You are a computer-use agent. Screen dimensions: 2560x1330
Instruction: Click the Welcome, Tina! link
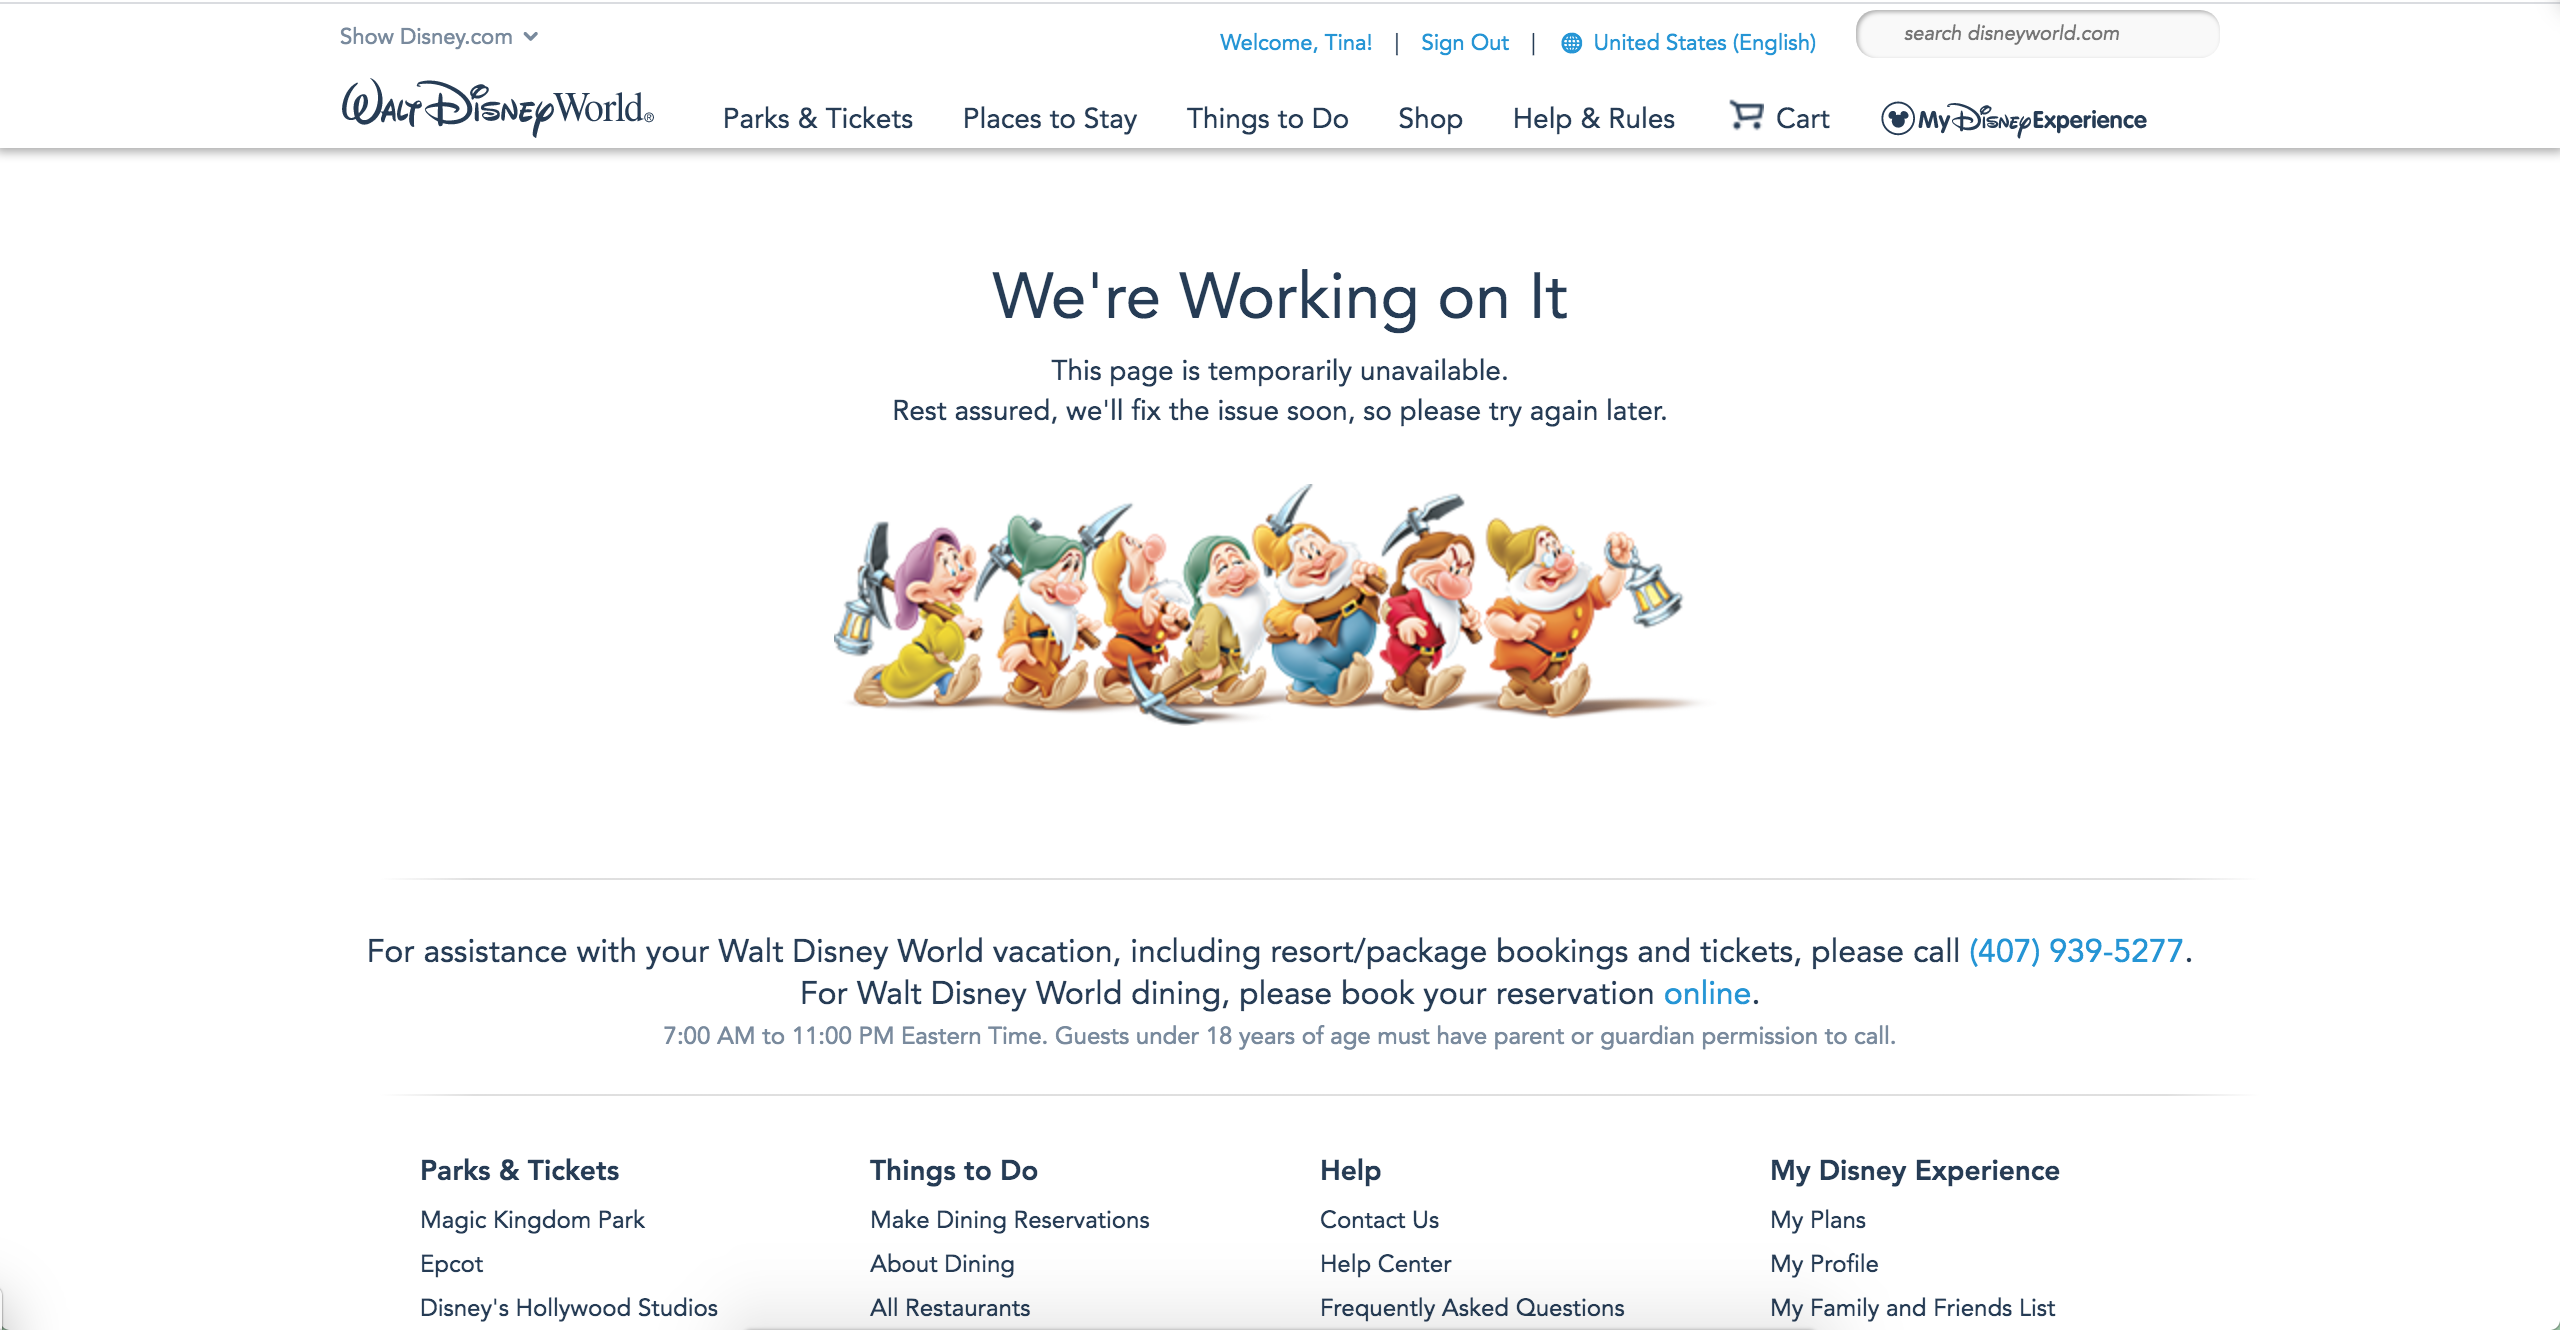click(x=1295, y=43)
